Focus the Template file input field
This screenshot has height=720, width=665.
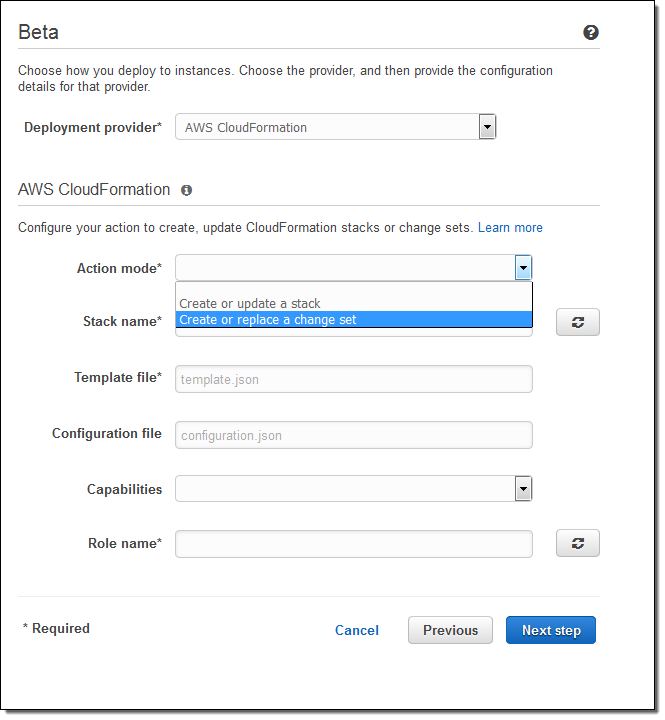click(x=353, y=379)
